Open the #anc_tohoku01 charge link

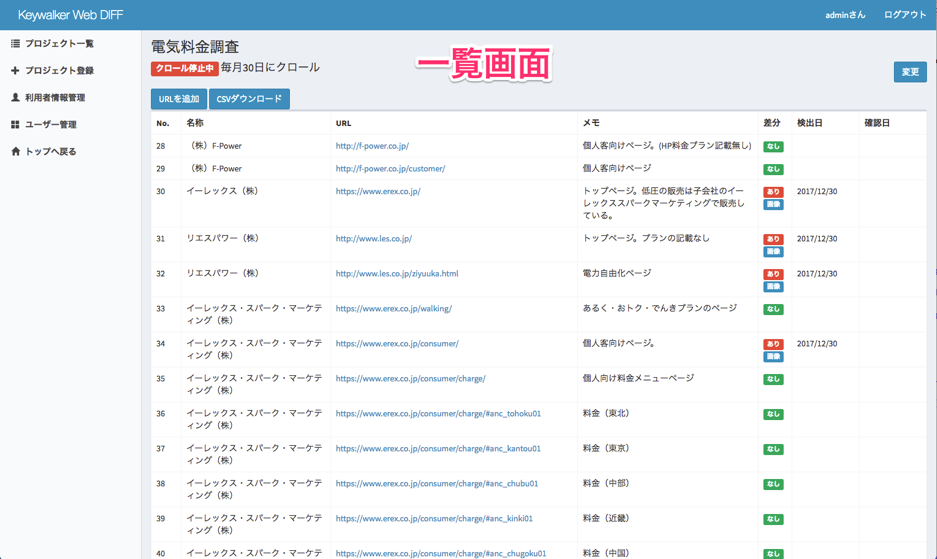438,414
